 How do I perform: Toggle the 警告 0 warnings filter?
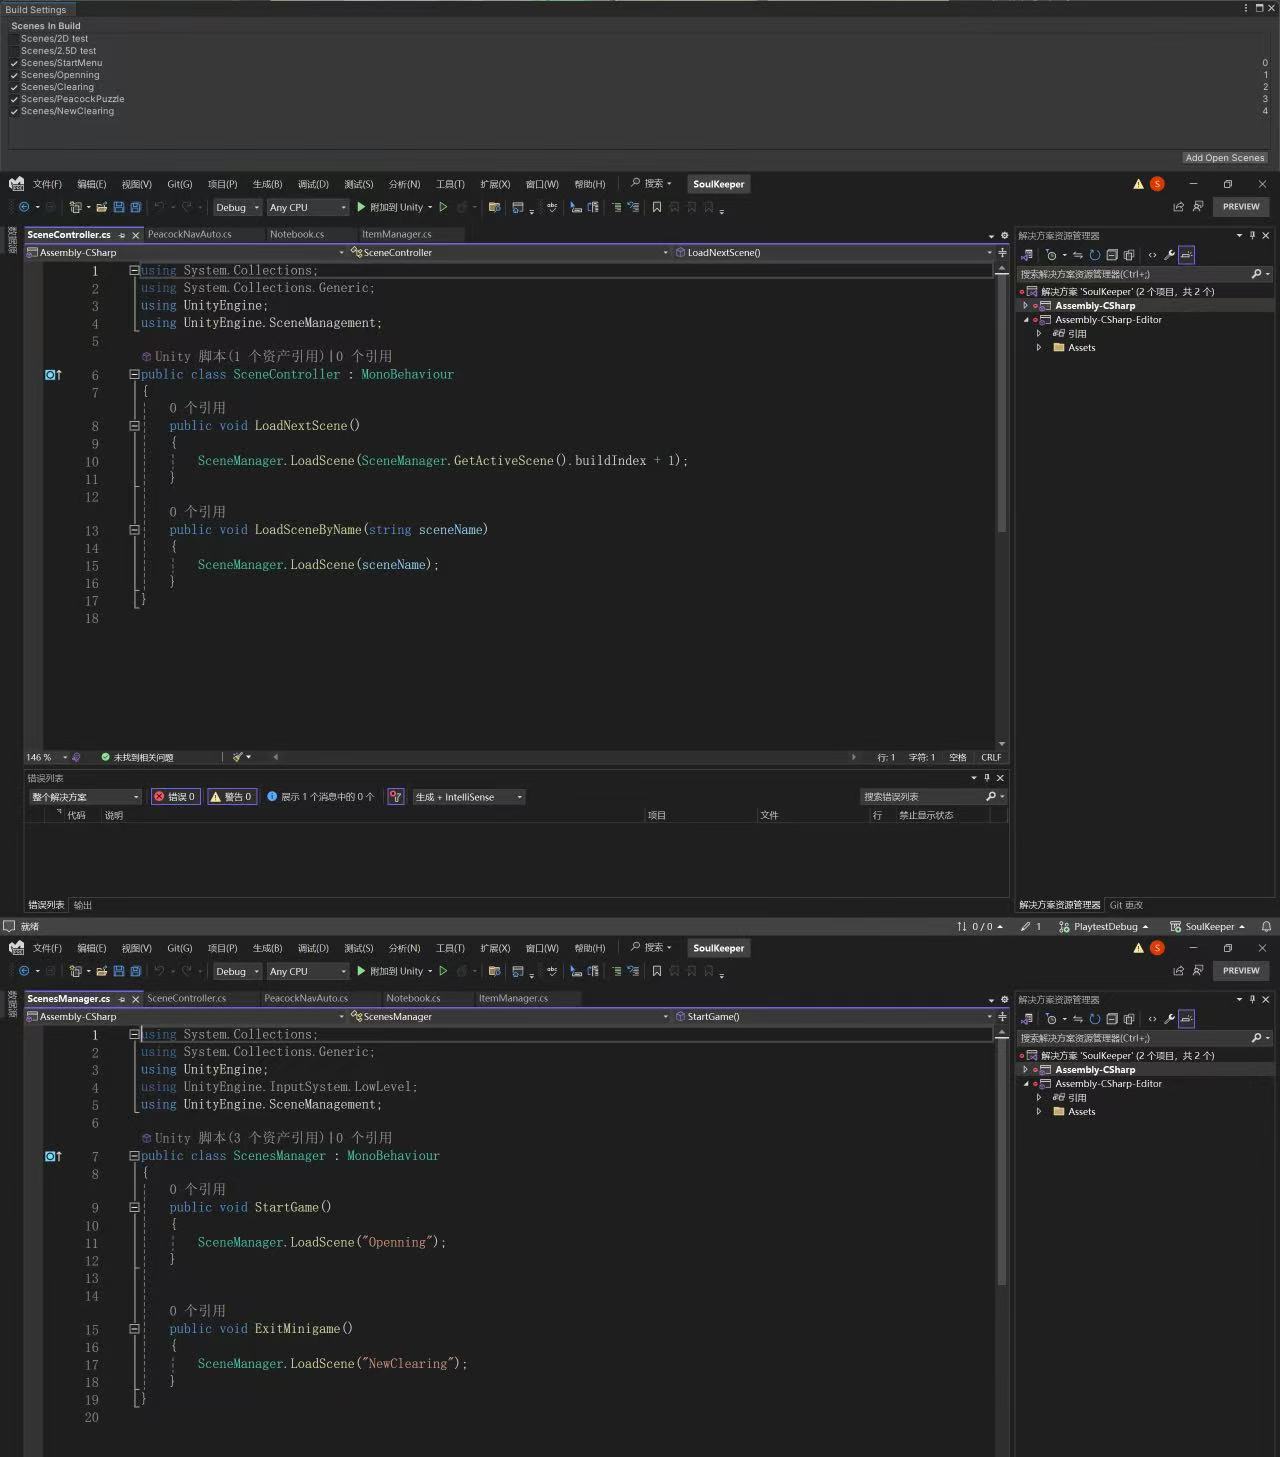[232, 797]
